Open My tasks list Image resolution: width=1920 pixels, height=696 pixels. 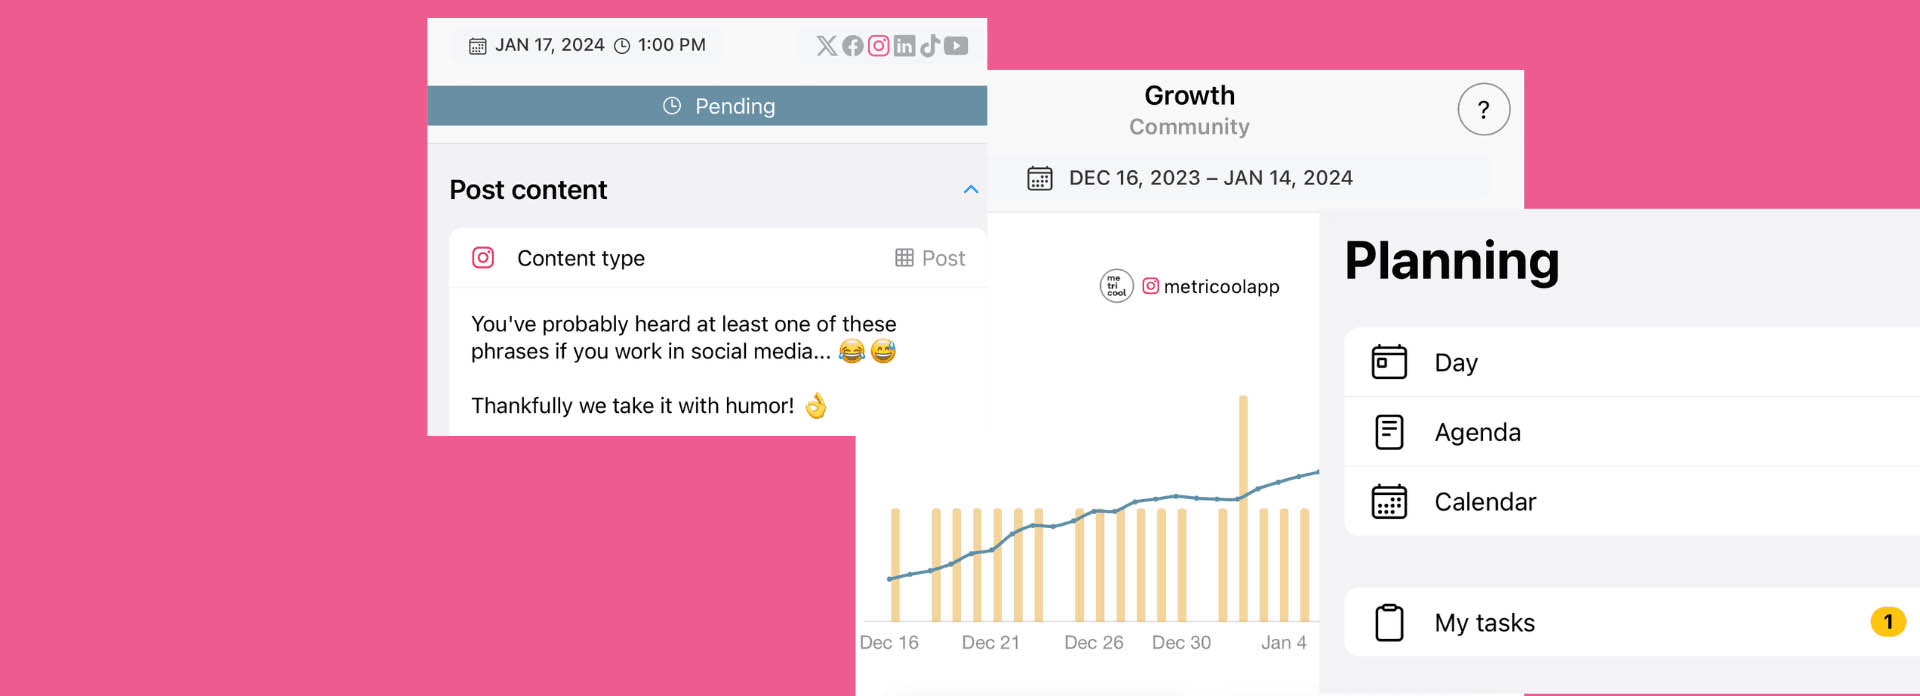click(1484, 623)
